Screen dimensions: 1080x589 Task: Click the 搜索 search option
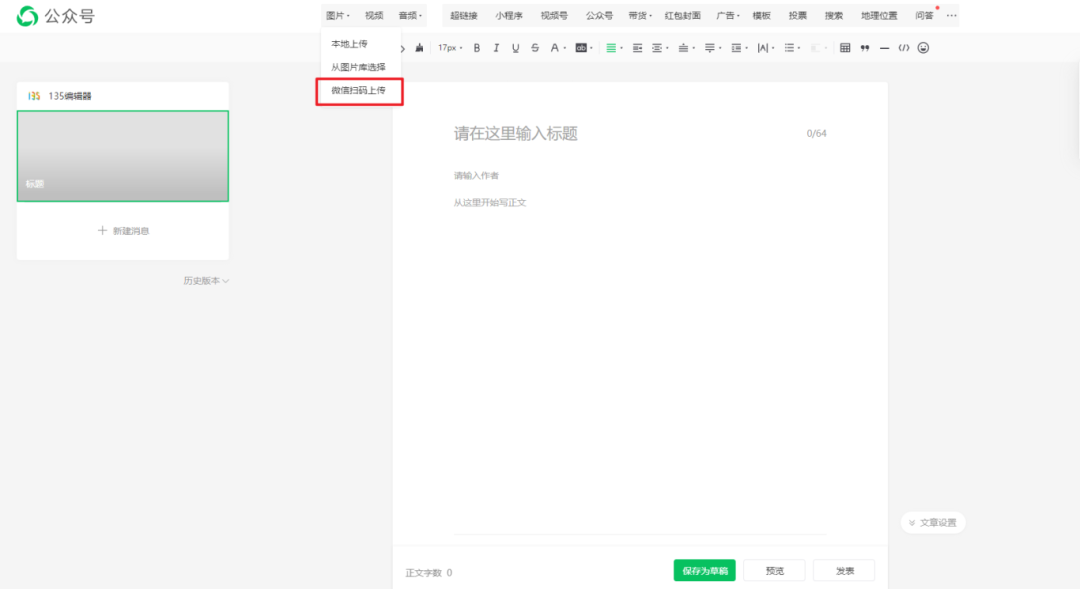coord(834,16)
